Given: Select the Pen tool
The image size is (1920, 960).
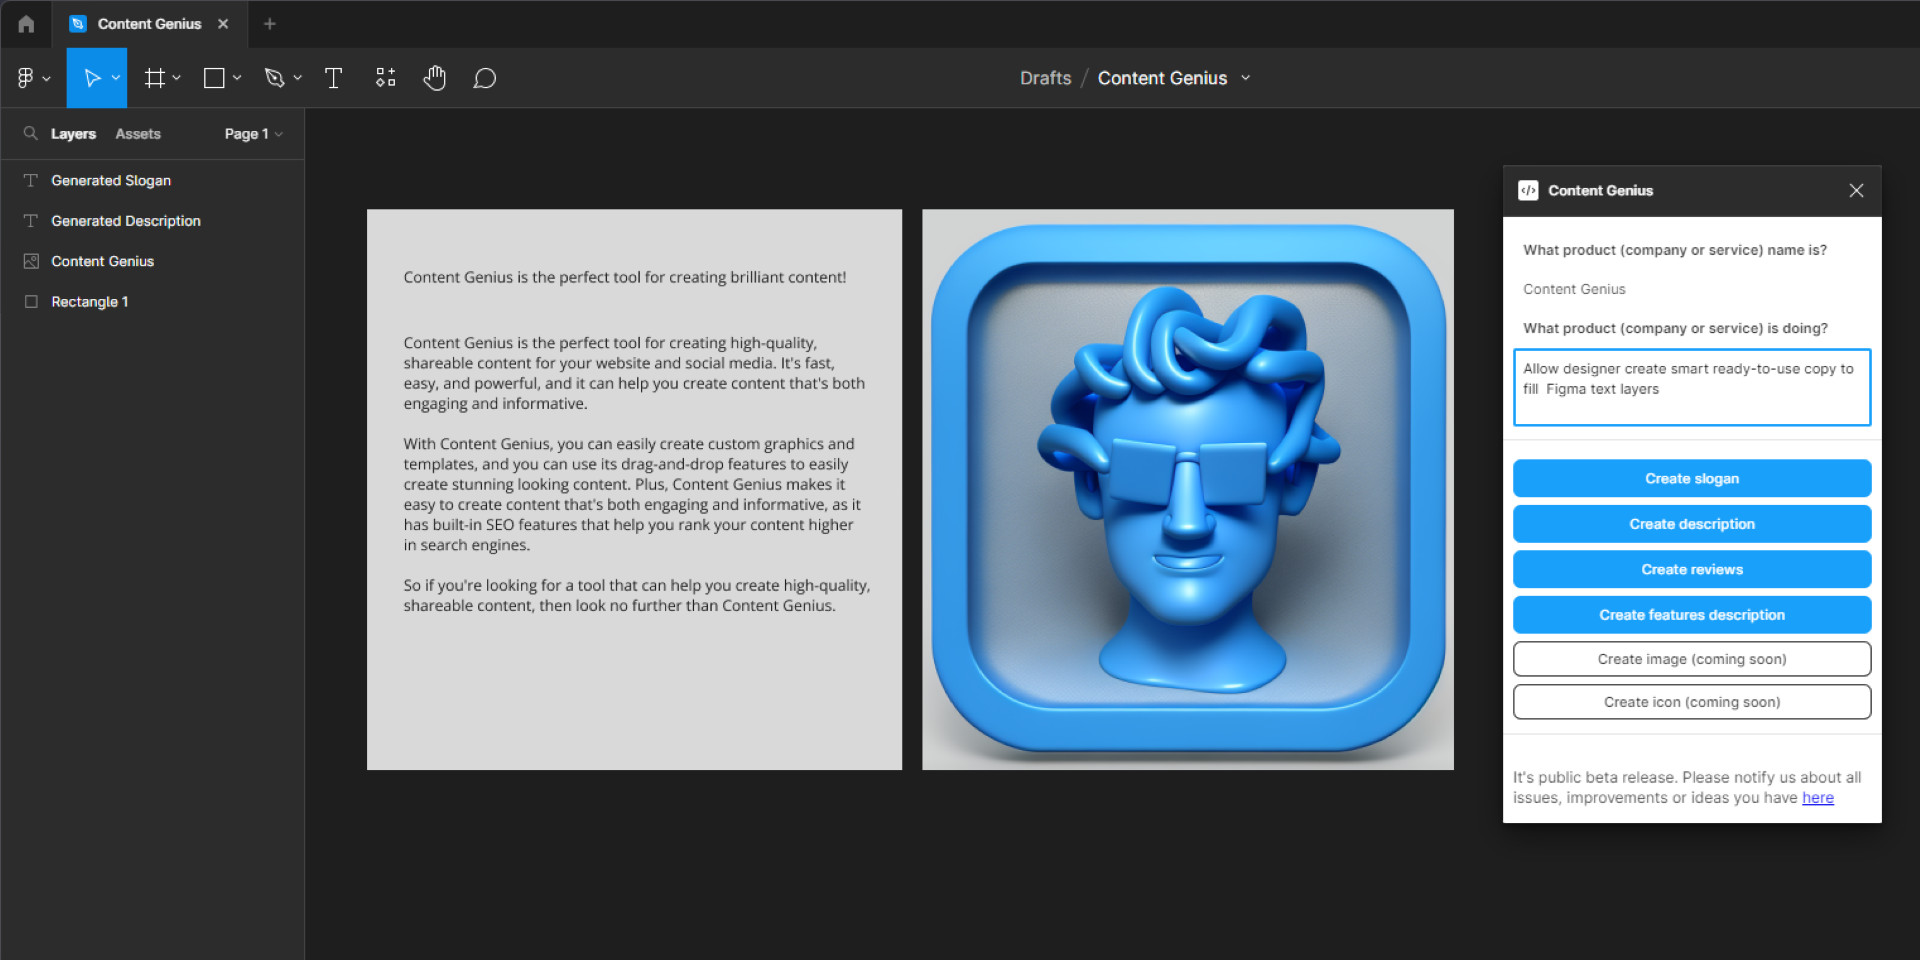Looking at the screenshot, I should [x=274, y=78].
